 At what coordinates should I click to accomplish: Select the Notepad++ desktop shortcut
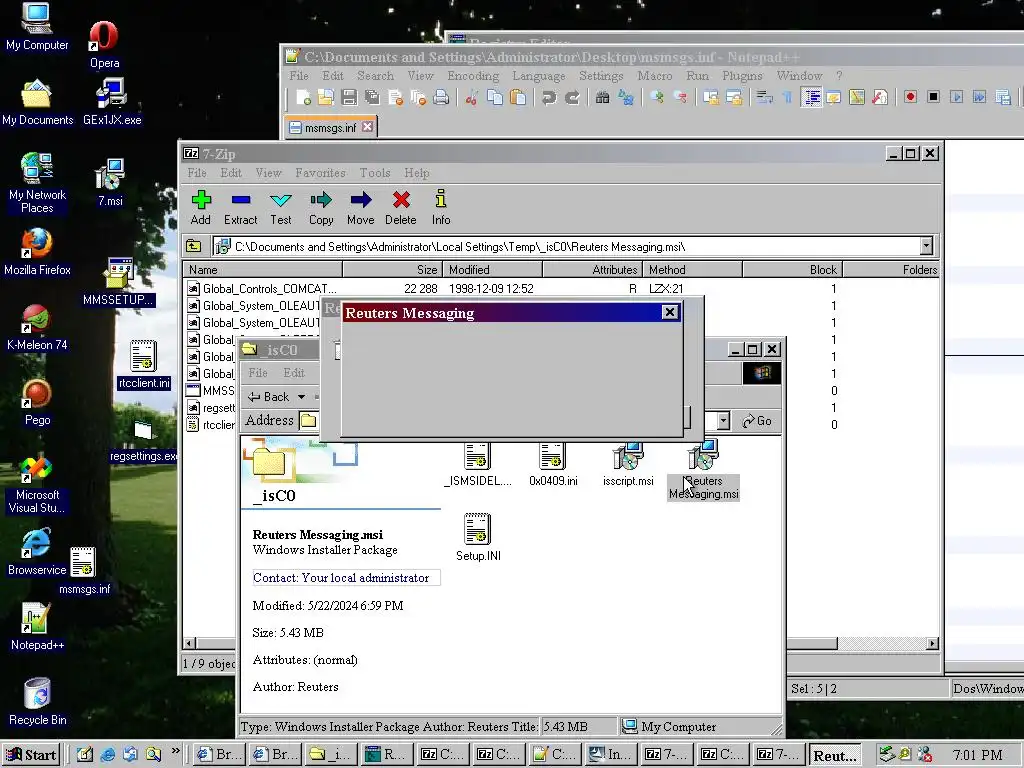(x=37, y=627)
